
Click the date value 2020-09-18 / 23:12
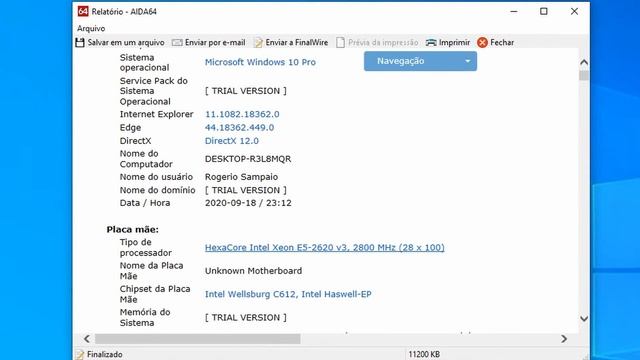[248, 203]
